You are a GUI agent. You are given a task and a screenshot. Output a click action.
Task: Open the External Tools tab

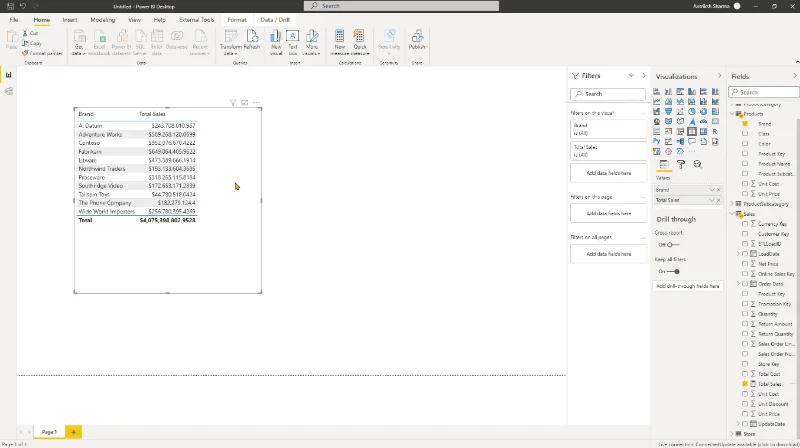pyautogui.click(x=196, y=20)
